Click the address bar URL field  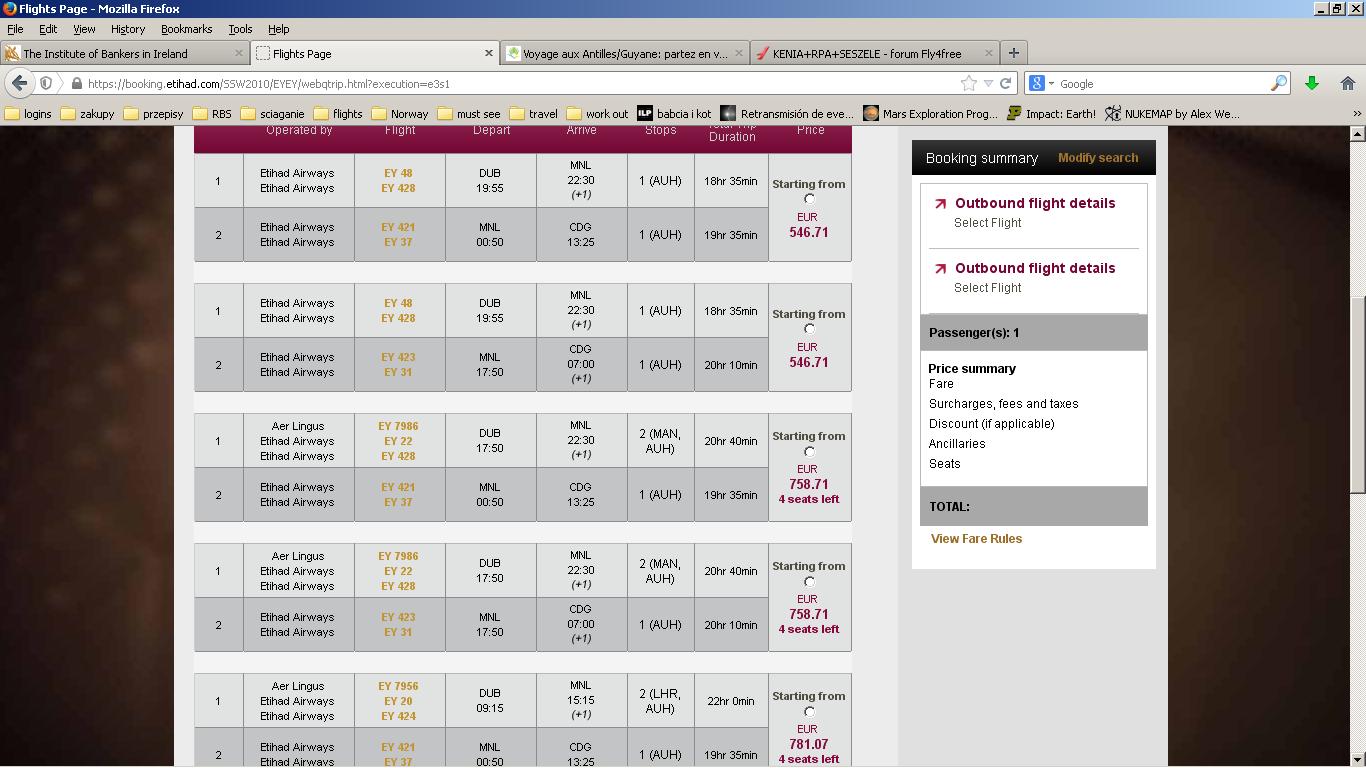click(520, 84)
